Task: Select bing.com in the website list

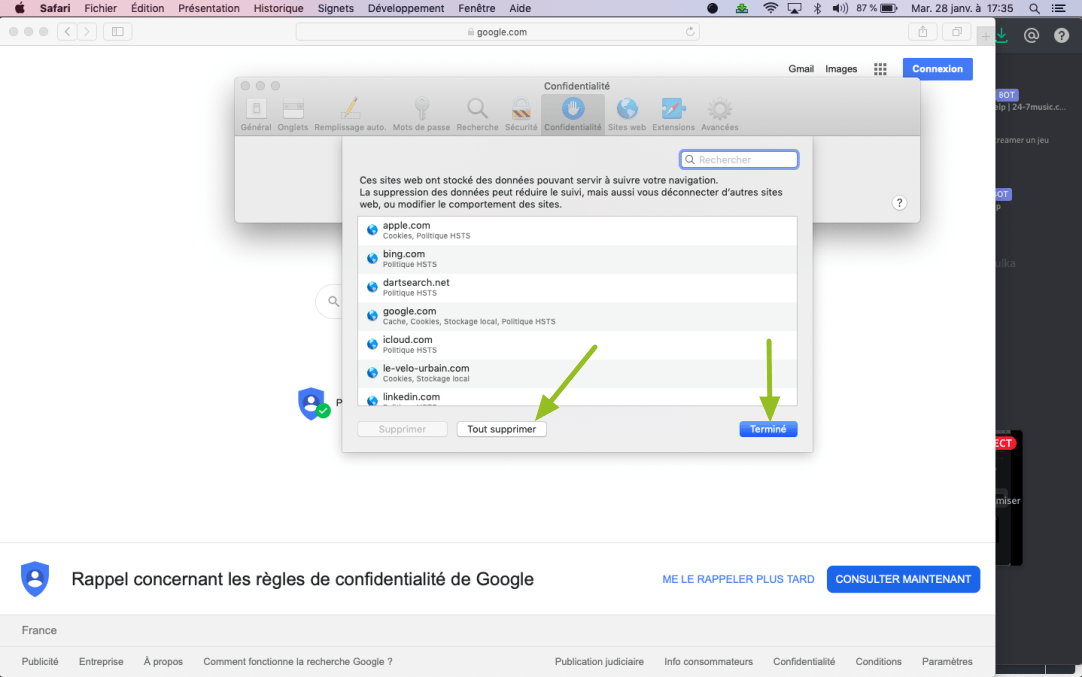Action: (578, 259)
